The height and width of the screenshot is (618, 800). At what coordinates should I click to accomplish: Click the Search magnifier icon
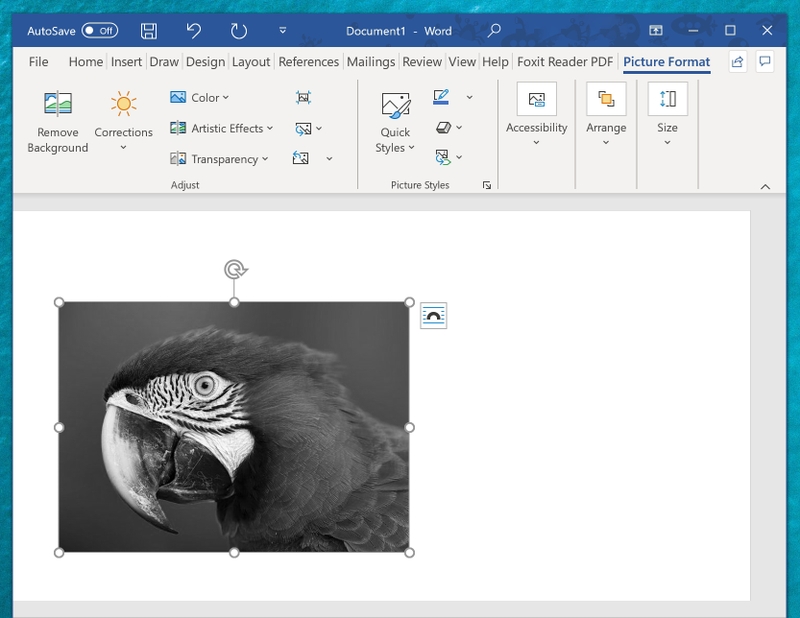[494, 31]
